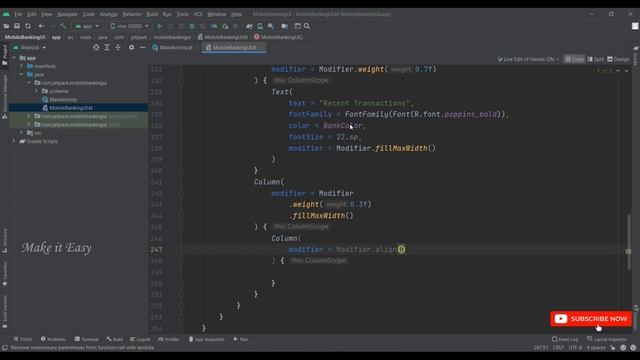Expand the res folder
This screenshot has height=360, width=640.
[22, 133]
